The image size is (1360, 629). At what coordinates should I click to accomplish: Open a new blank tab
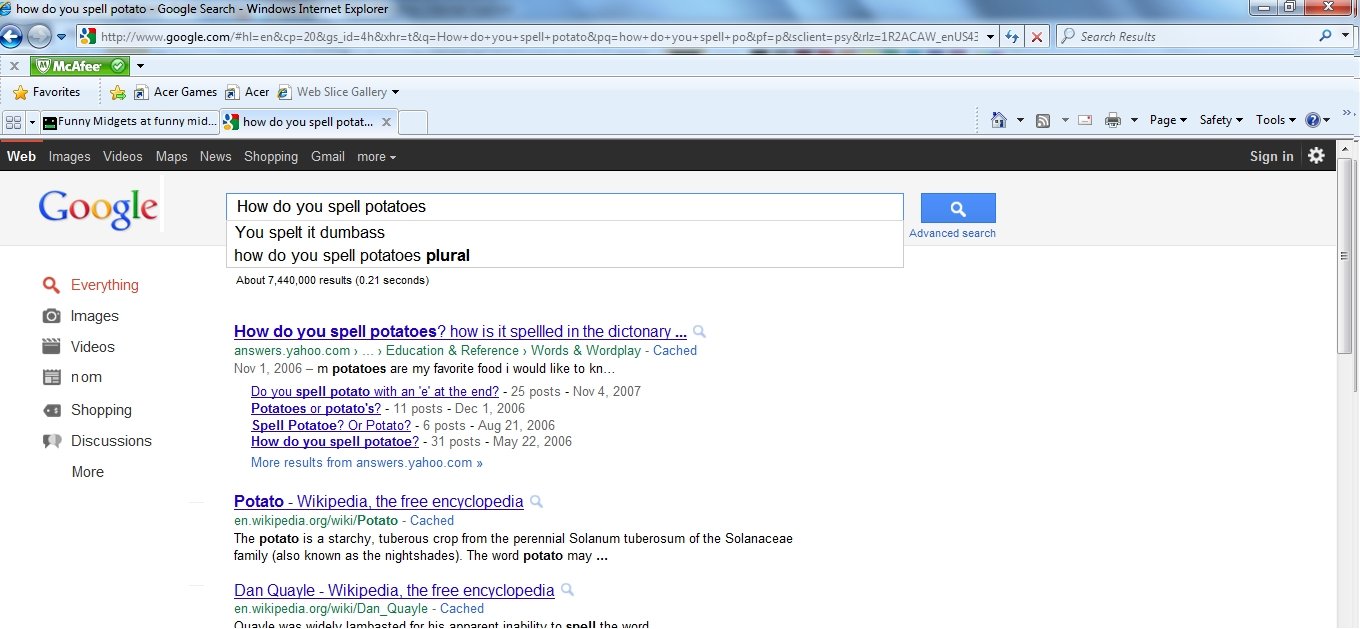tap(413, 122)
